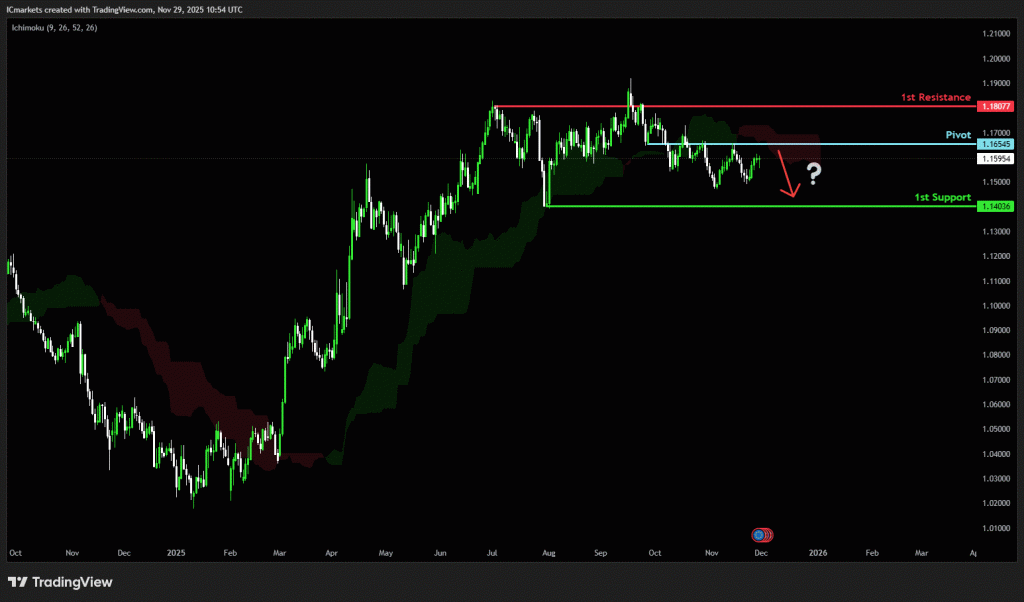Click the 2026 label on time axis
This screenshot has width=1024, height=602.
pyautogui.click(x=818, y=552)
